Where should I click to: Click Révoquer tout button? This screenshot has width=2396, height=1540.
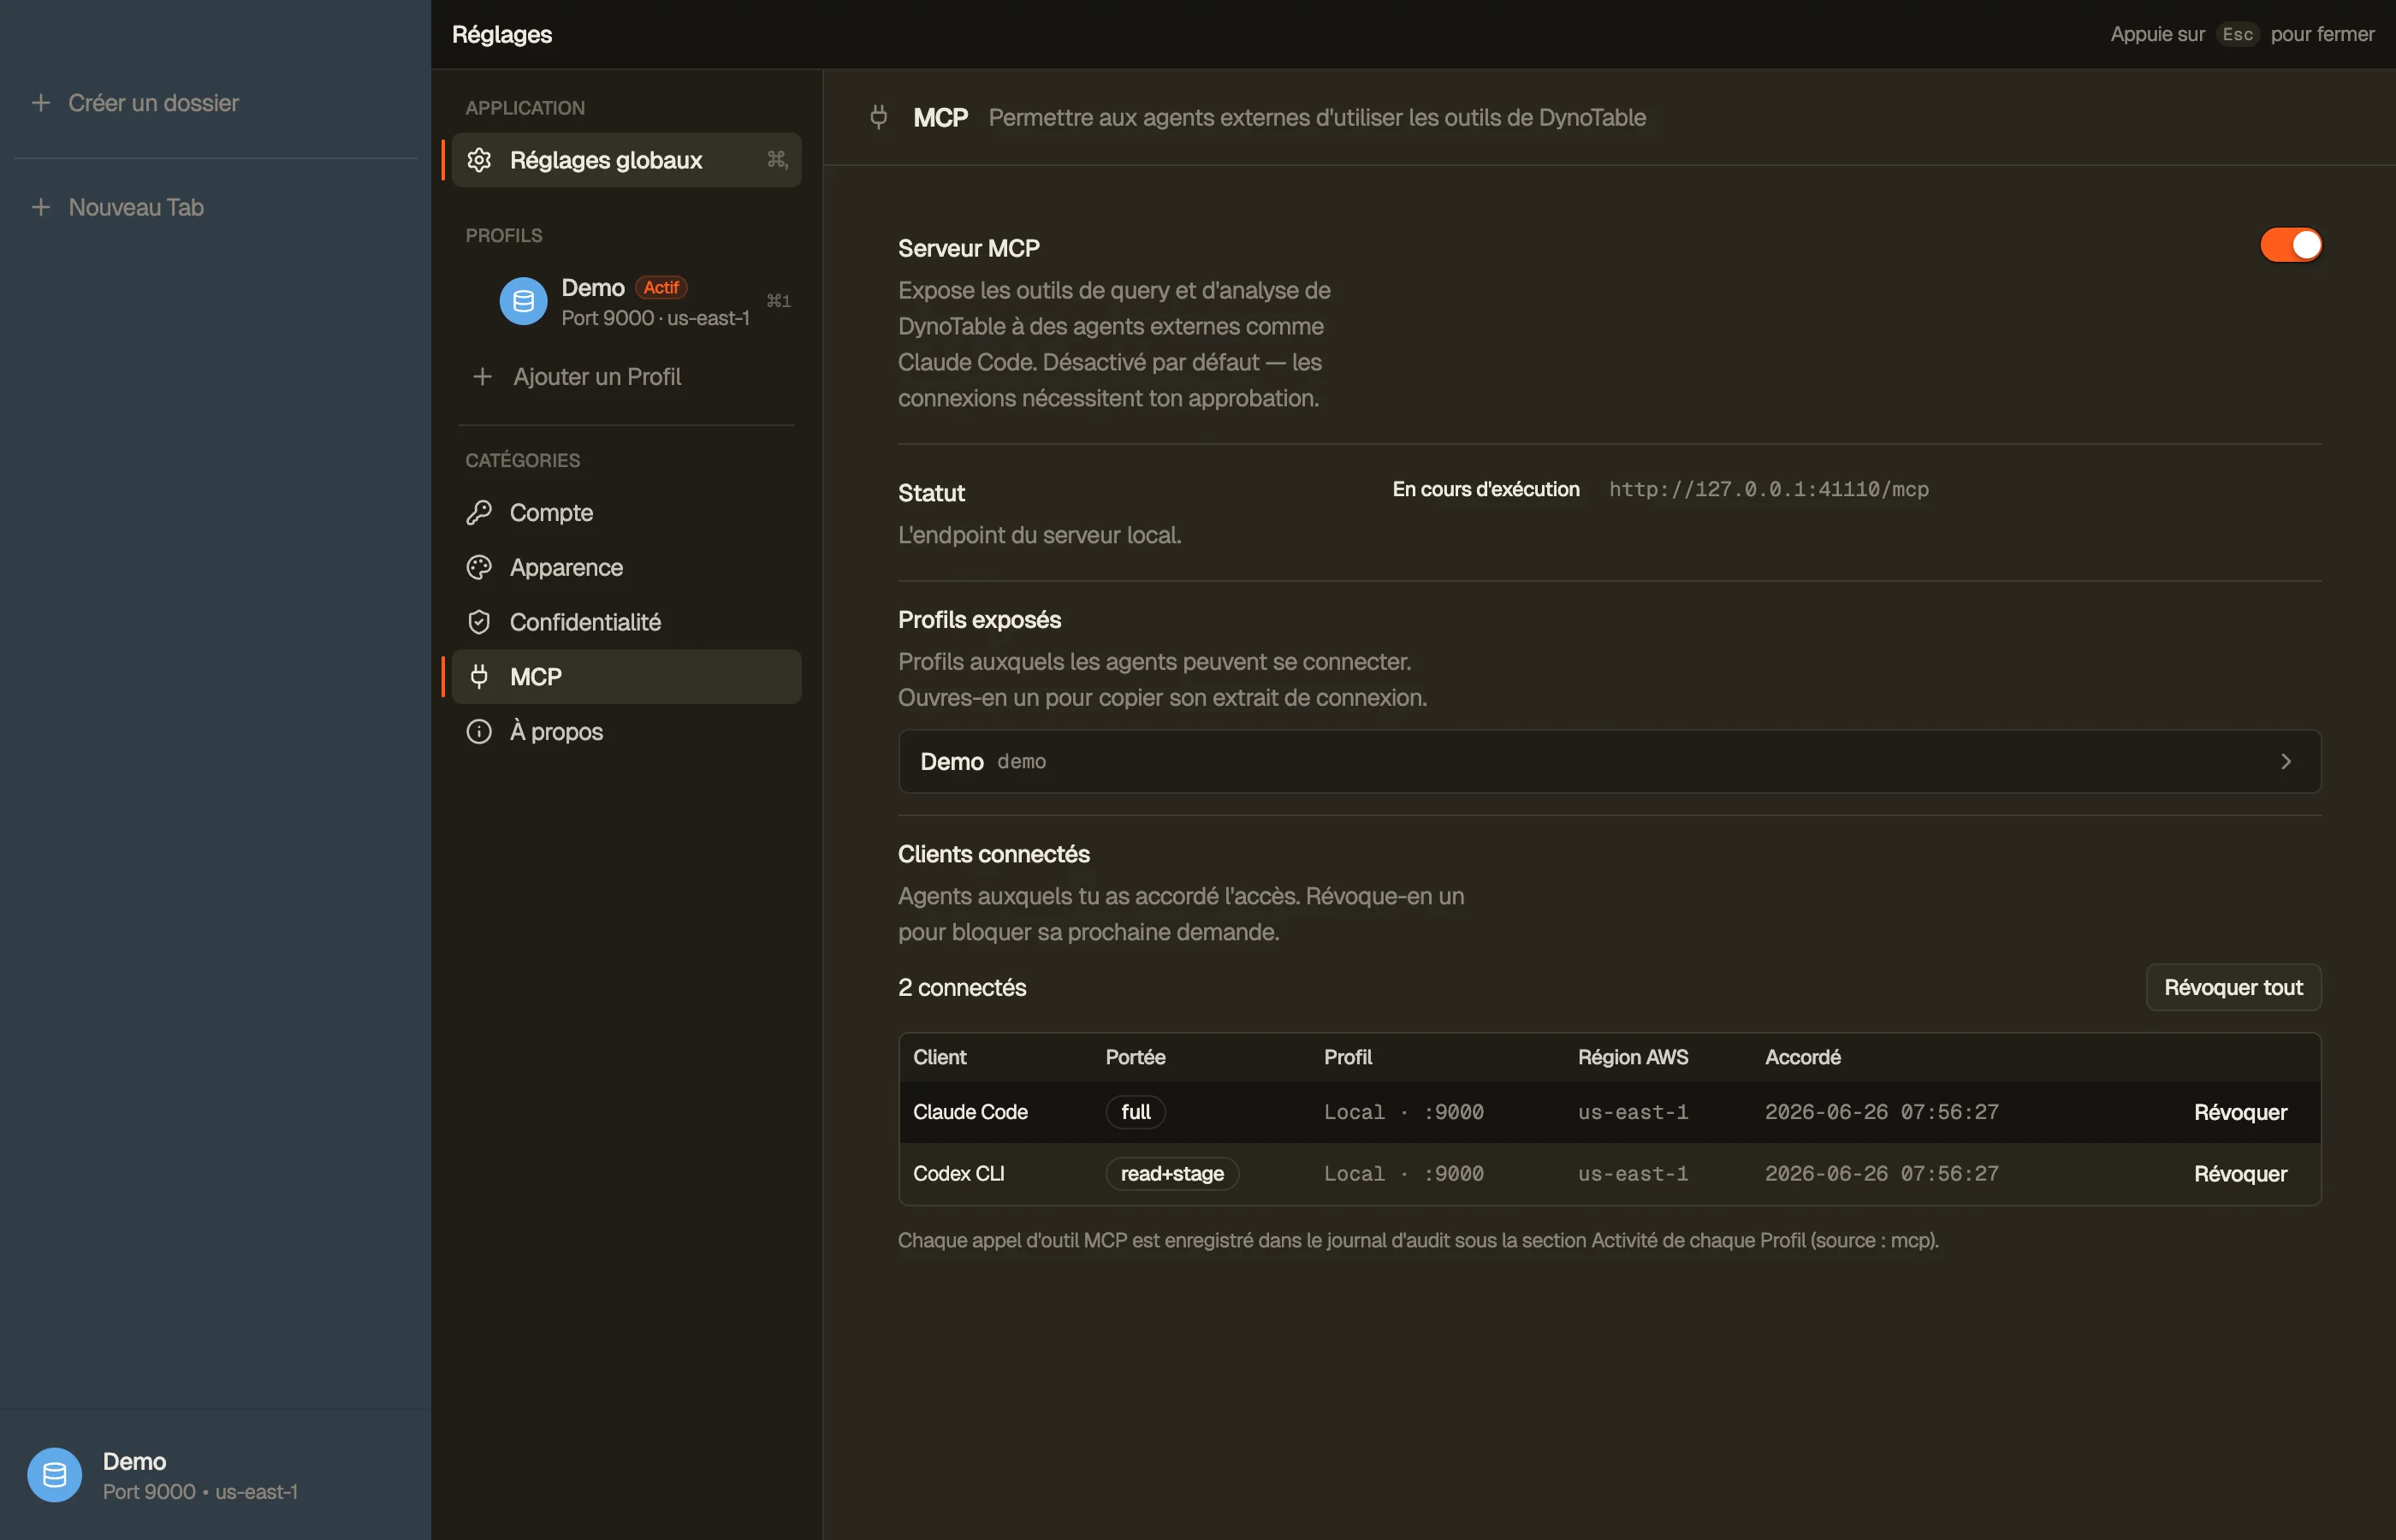tap(2233, 988)
